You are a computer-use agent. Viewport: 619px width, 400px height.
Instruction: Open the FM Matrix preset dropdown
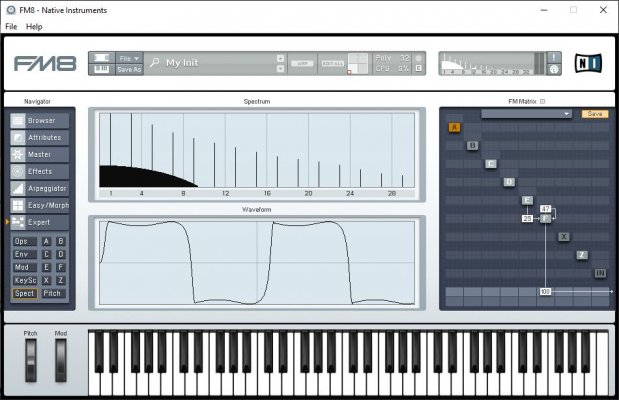coord(526,114)
